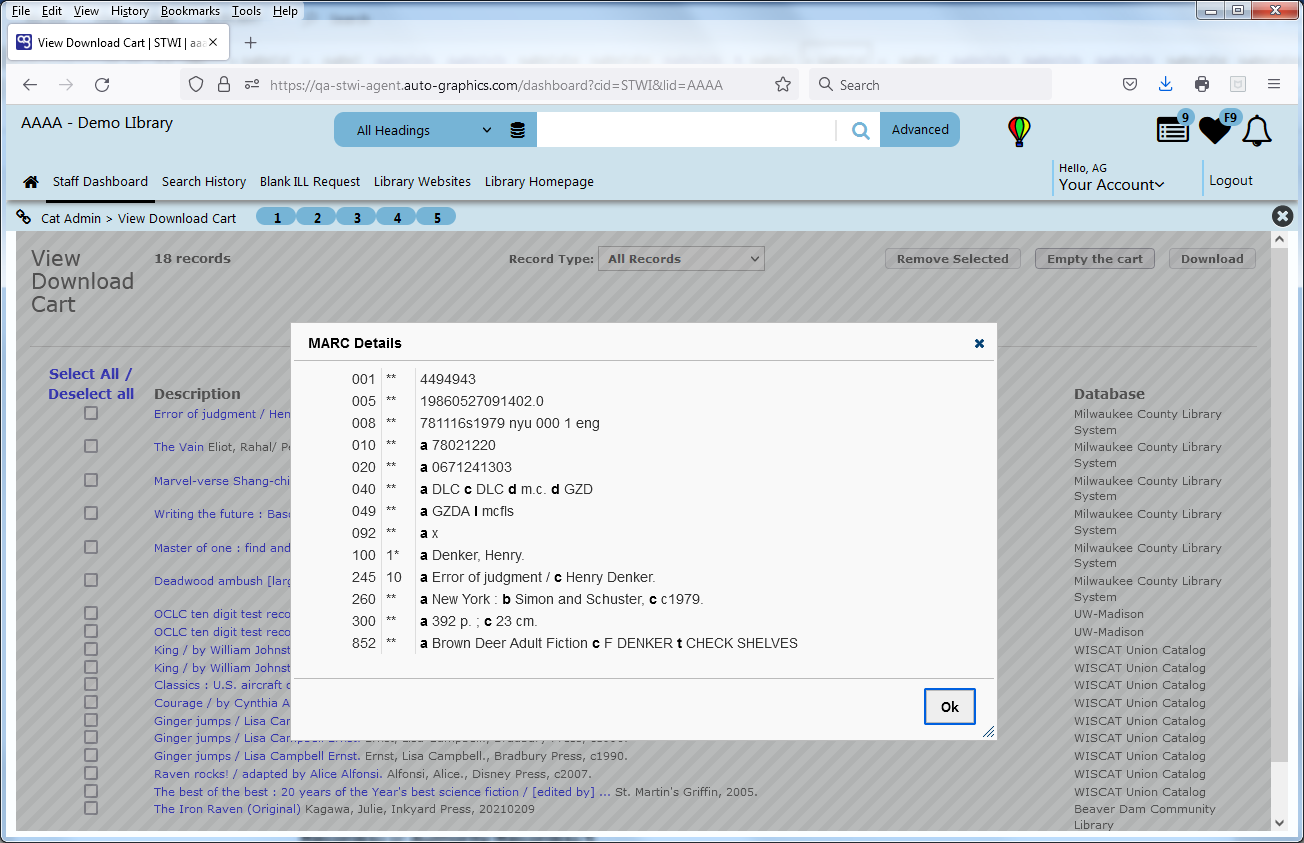Go to the home icon
The height and width of the screenshot is (843, 1304).
pyautogui.click(x=31, y=182)
